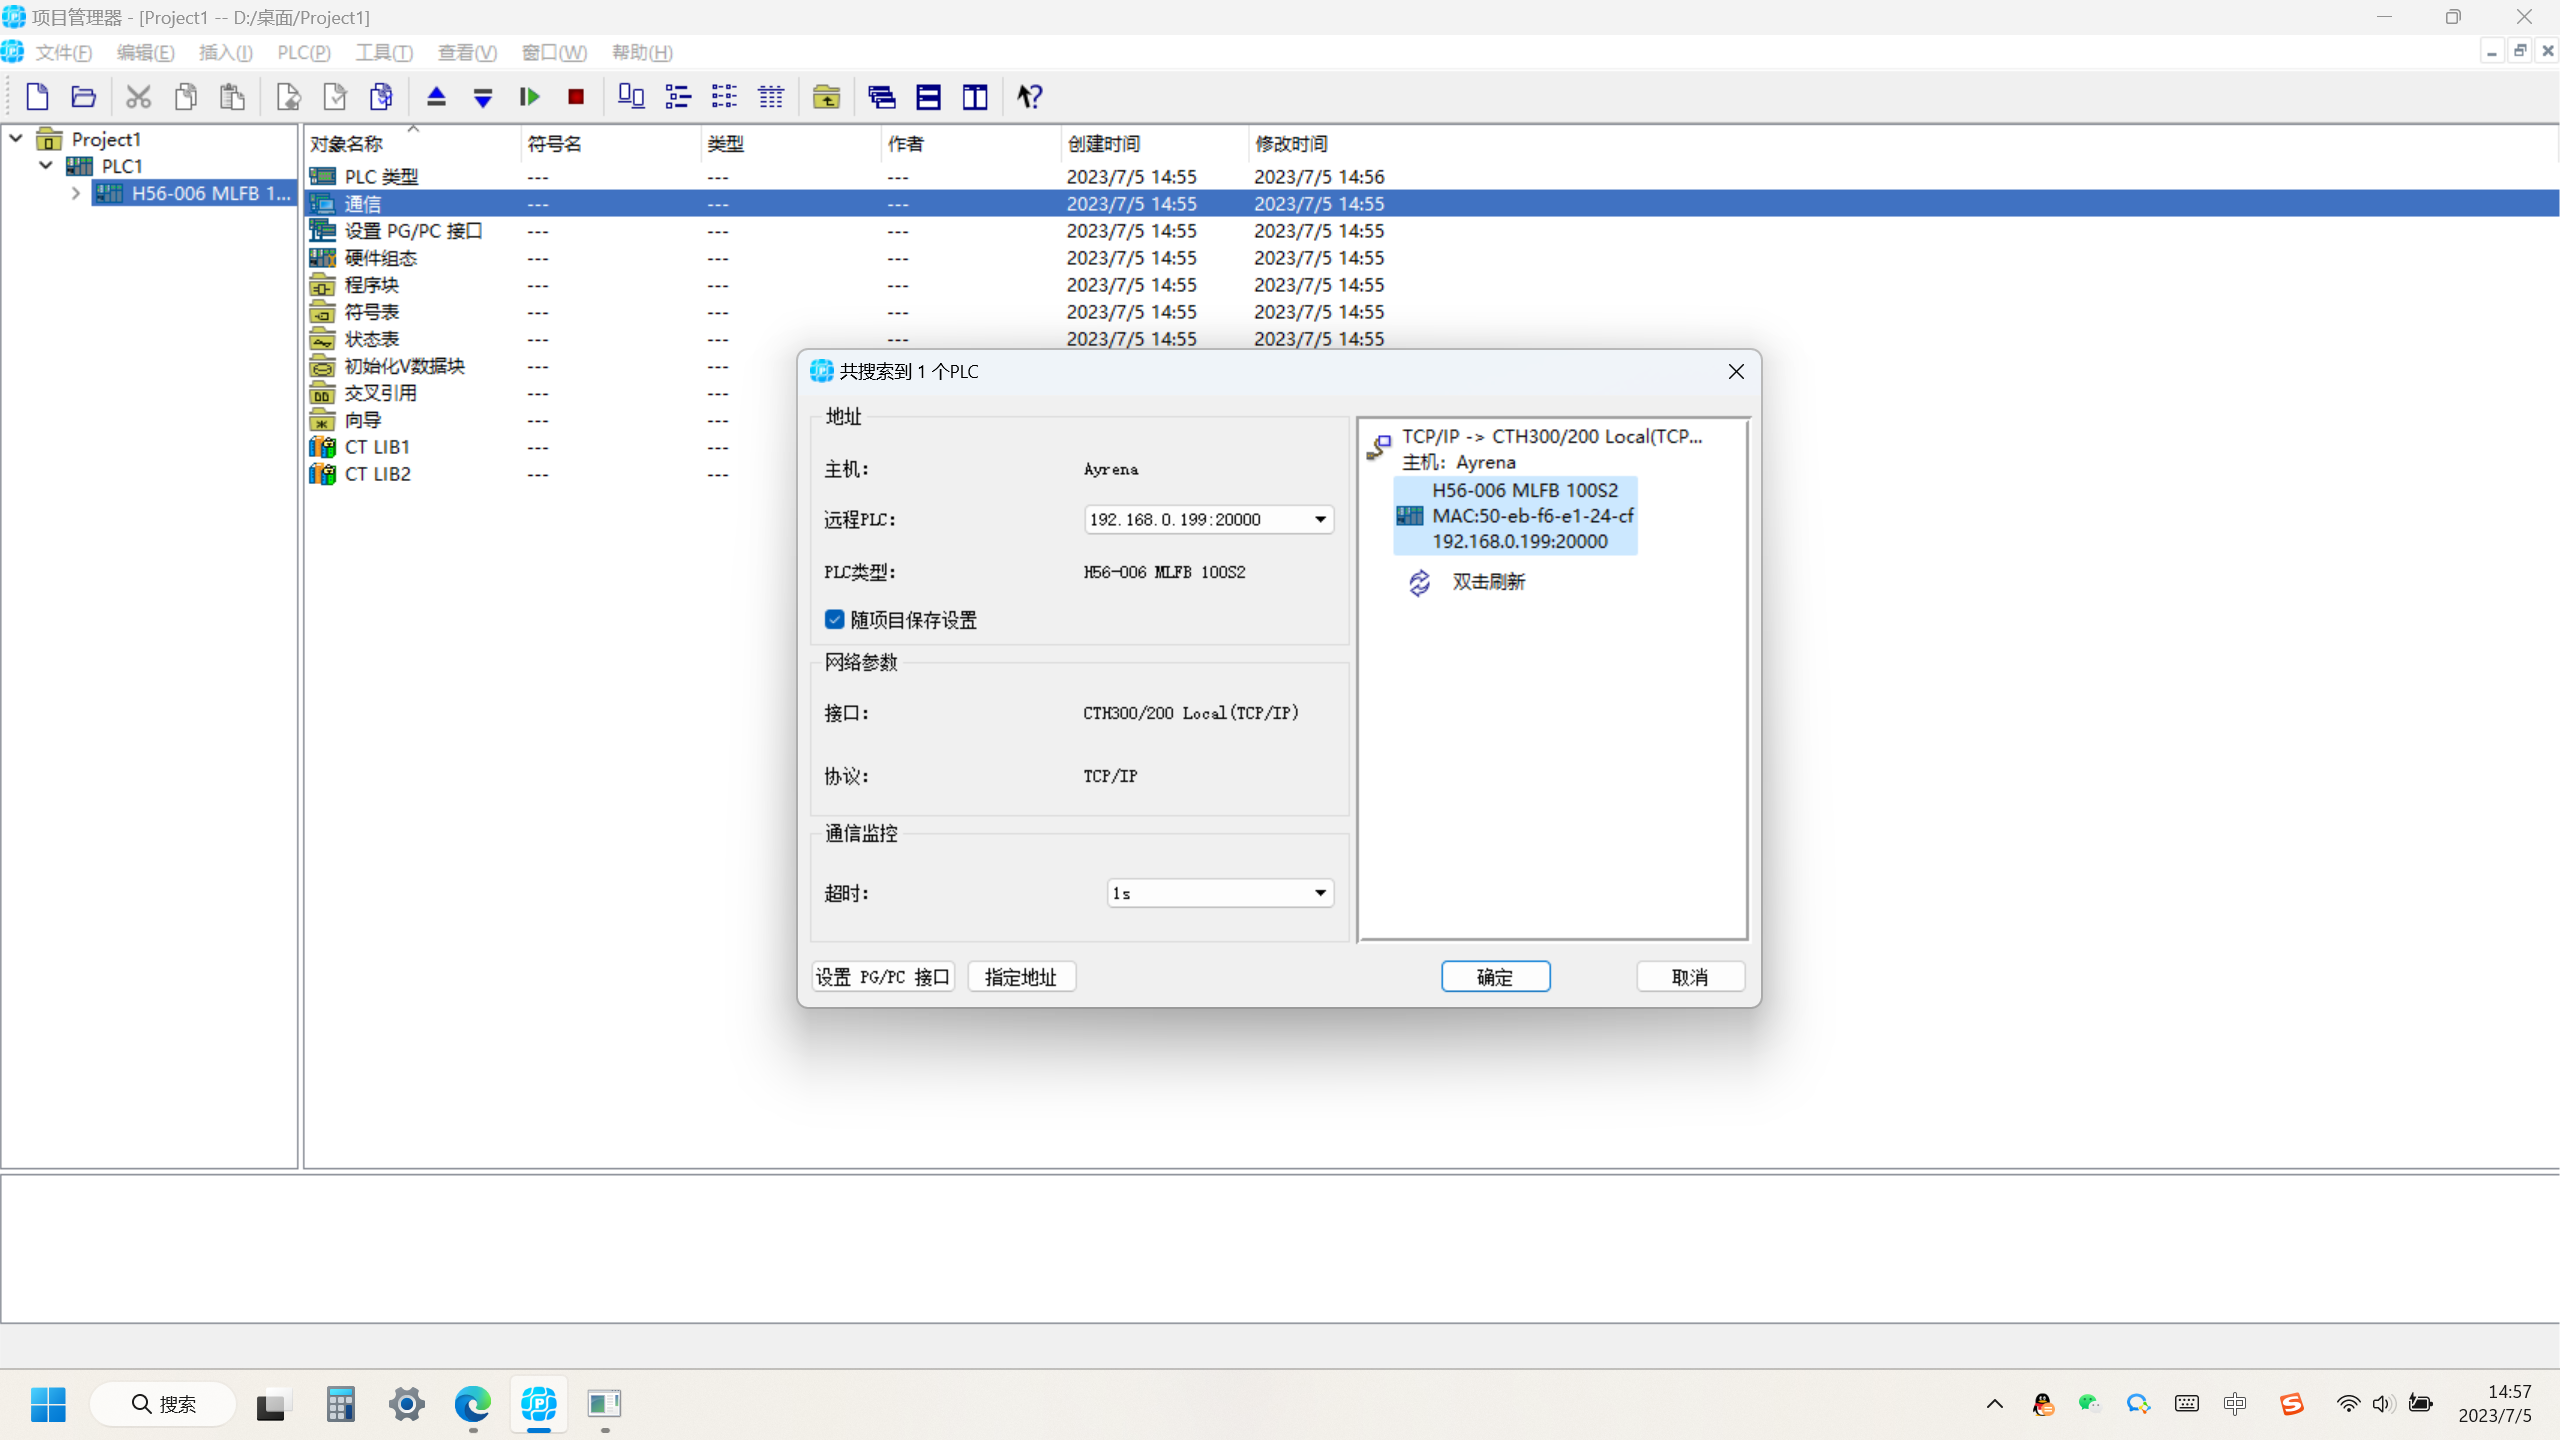Click the Open project toolbar icon
The width and height of the screenshot is (2560, 1440).
click(84, 96)
